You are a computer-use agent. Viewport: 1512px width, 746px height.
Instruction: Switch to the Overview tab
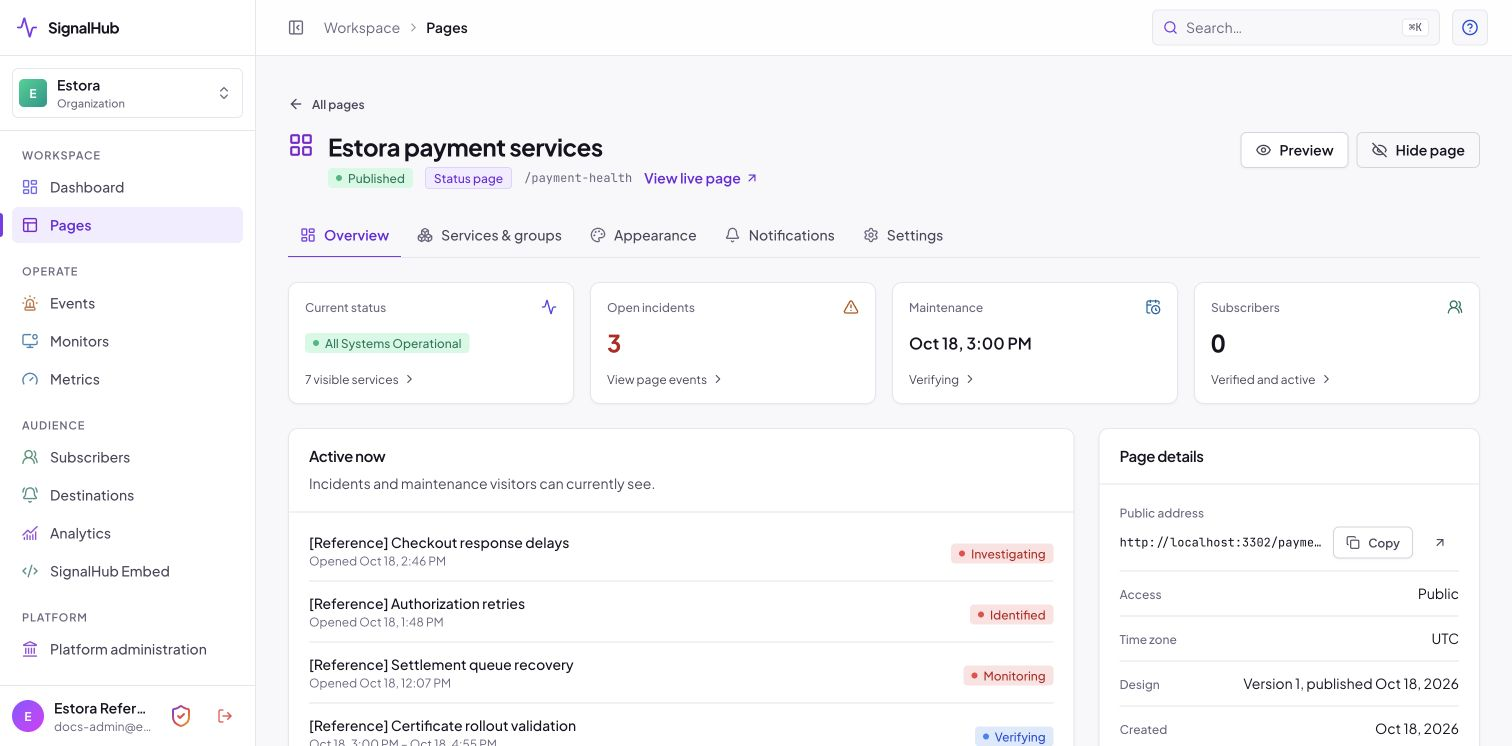tap(345, 235)
